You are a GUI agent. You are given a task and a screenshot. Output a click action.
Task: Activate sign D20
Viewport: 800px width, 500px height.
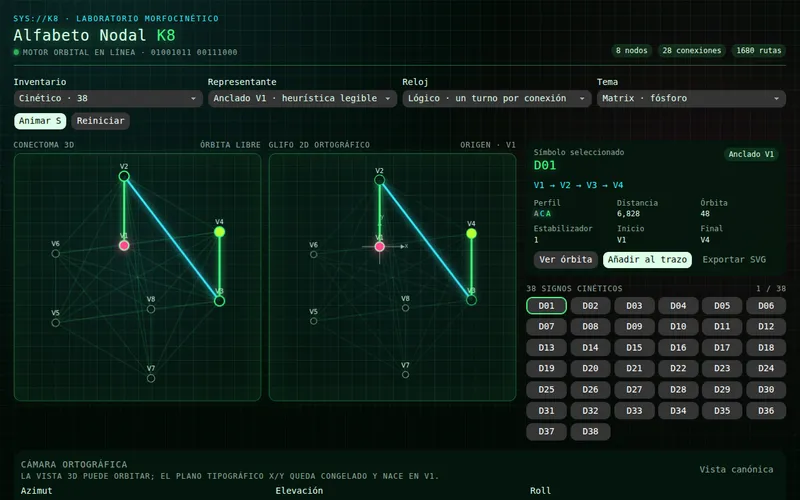coord(590,368)
